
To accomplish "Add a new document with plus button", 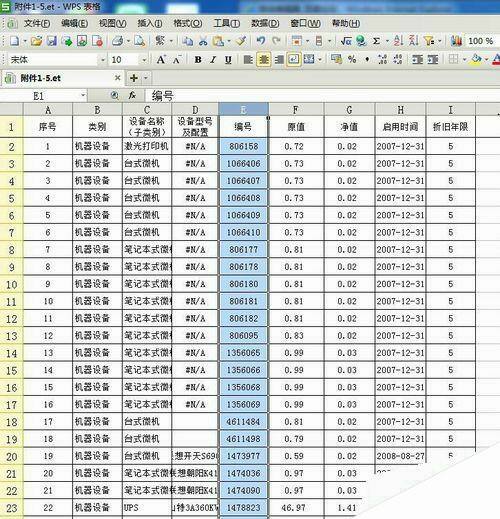I will [x=134, y=78].
